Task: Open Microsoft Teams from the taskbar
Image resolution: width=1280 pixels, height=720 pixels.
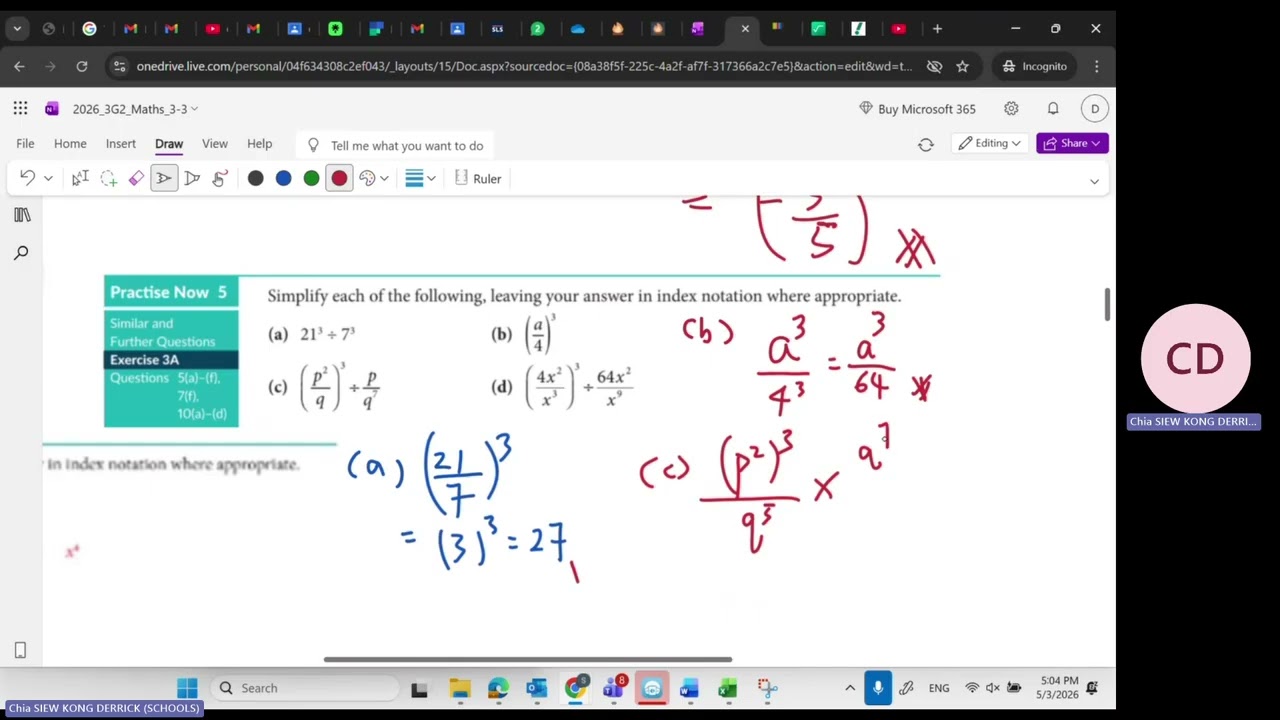Action: pos(613,688)
